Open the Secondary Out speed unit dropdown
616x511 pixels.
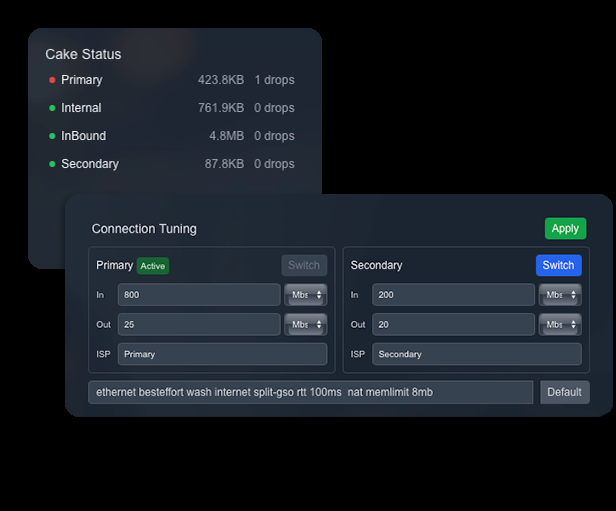tap(560, 324)
